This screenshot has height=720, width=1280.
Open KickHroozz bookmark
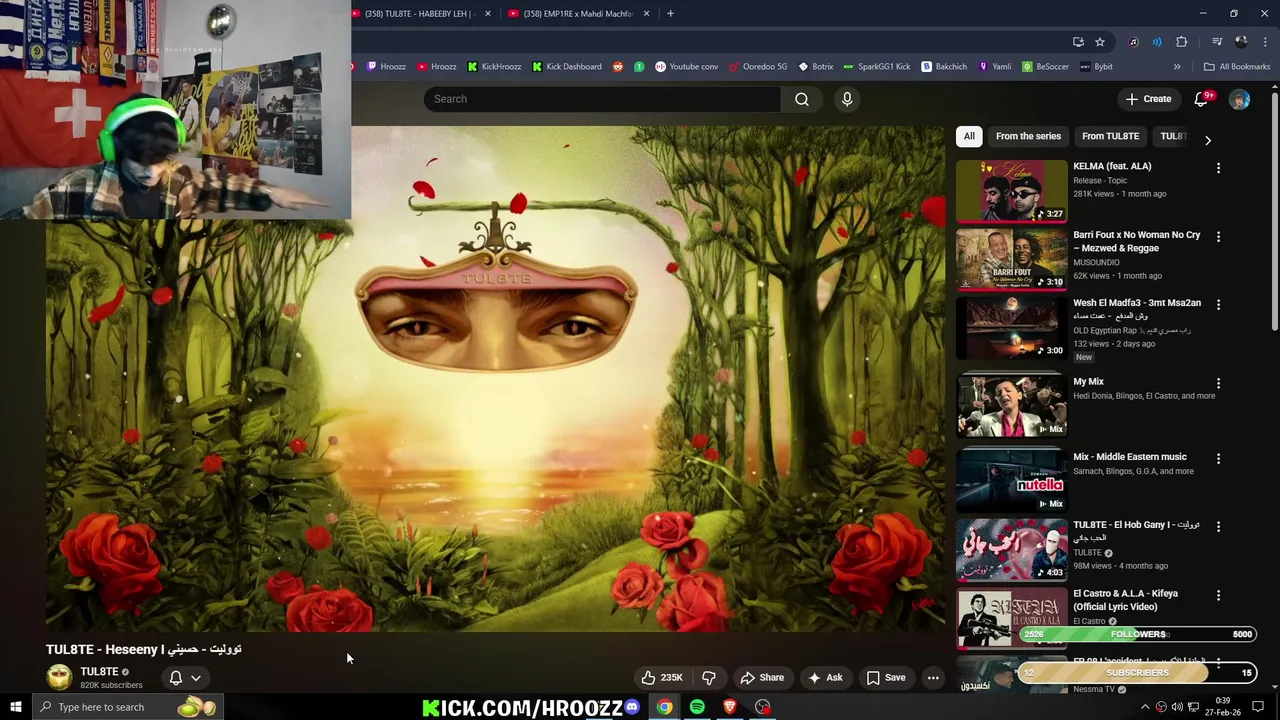494,67
